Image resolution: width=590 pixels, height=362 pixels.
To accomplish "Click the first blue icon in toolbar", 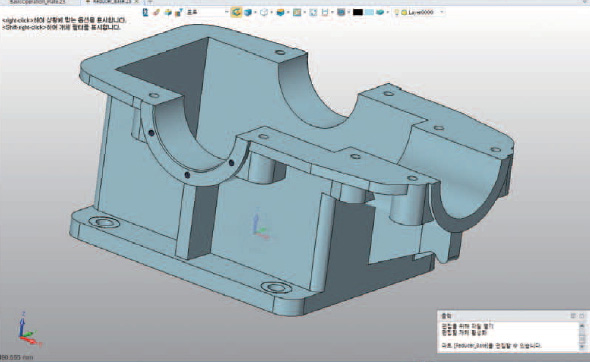I will coord(145,12).
